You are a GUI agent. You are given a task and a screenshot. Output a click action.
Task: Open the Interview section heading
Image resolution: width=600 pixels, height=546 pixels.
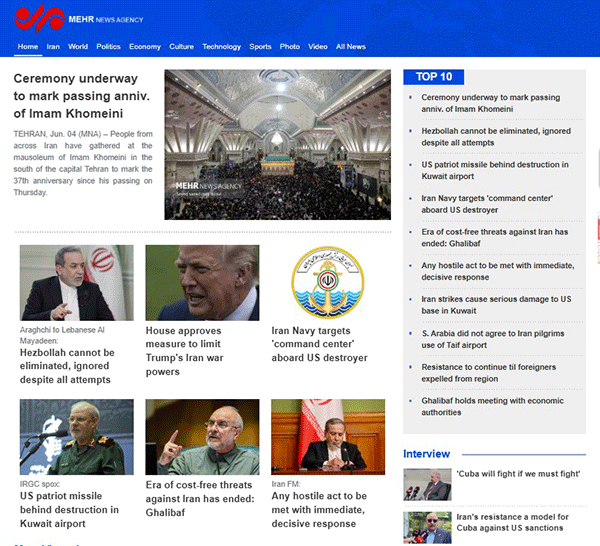click(426, 454)
